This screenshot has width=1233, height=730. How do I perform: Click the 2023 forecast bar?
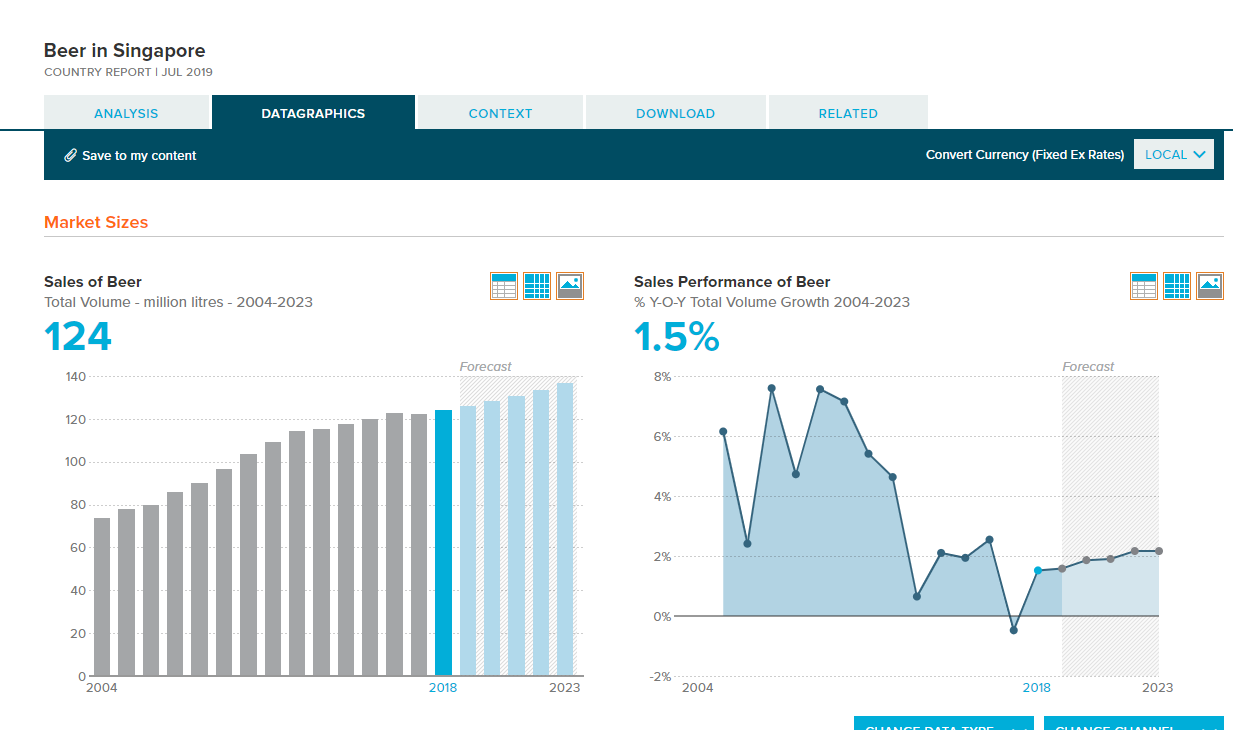[x=565, y=529]
